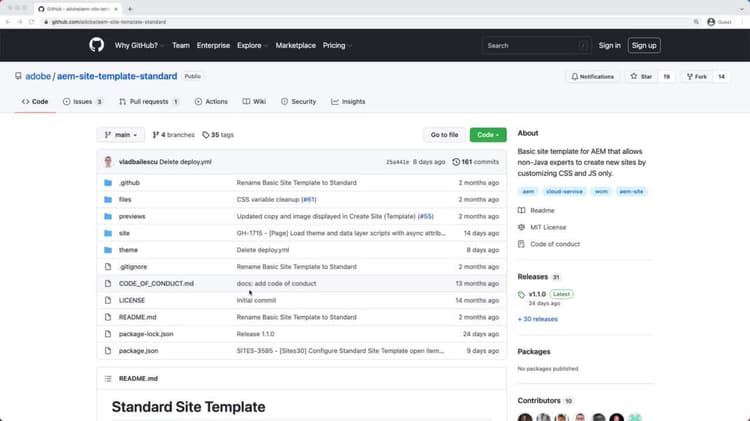Go to Marketplace in header

[296, 45]
